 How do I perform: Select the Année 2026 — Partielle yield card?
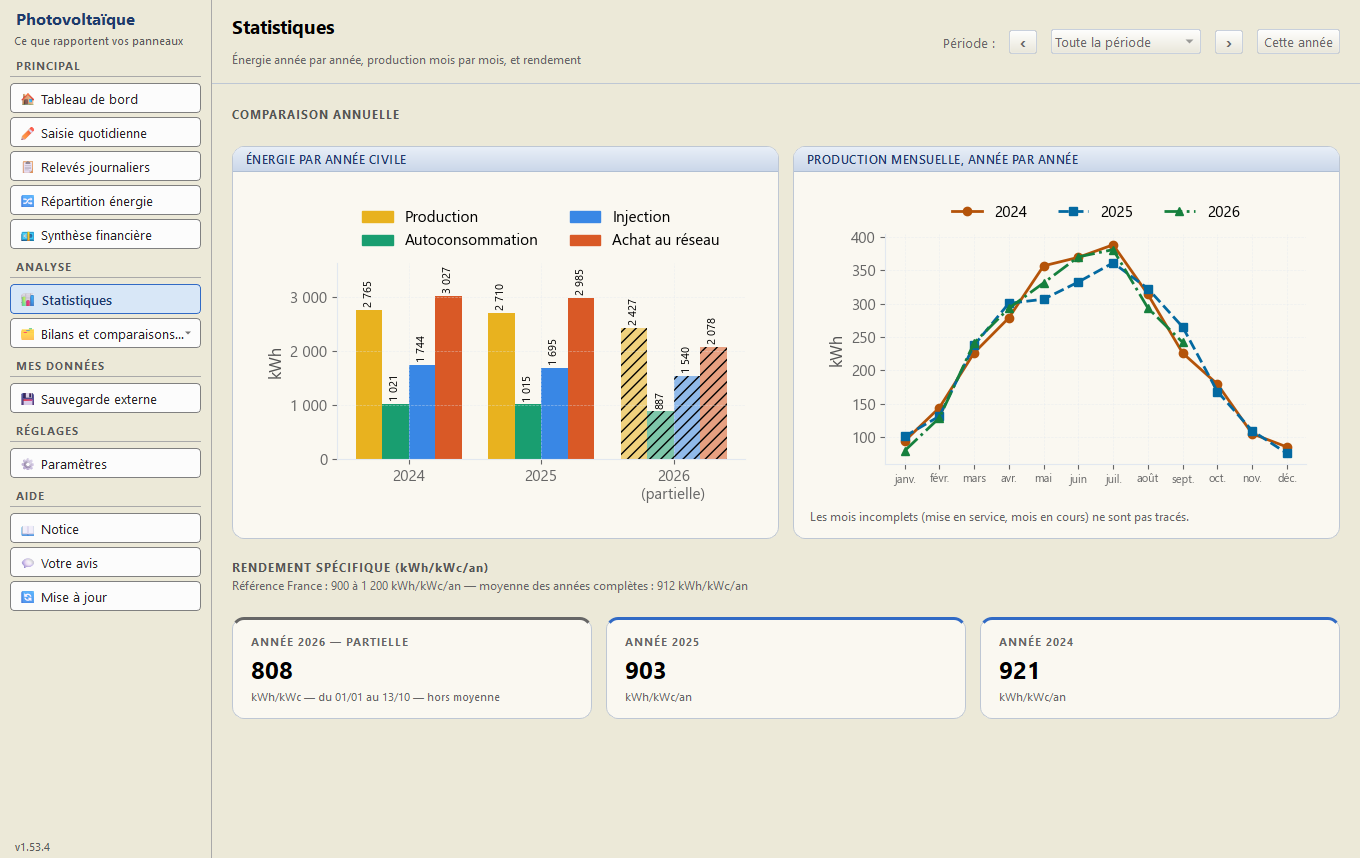[412, 668]
